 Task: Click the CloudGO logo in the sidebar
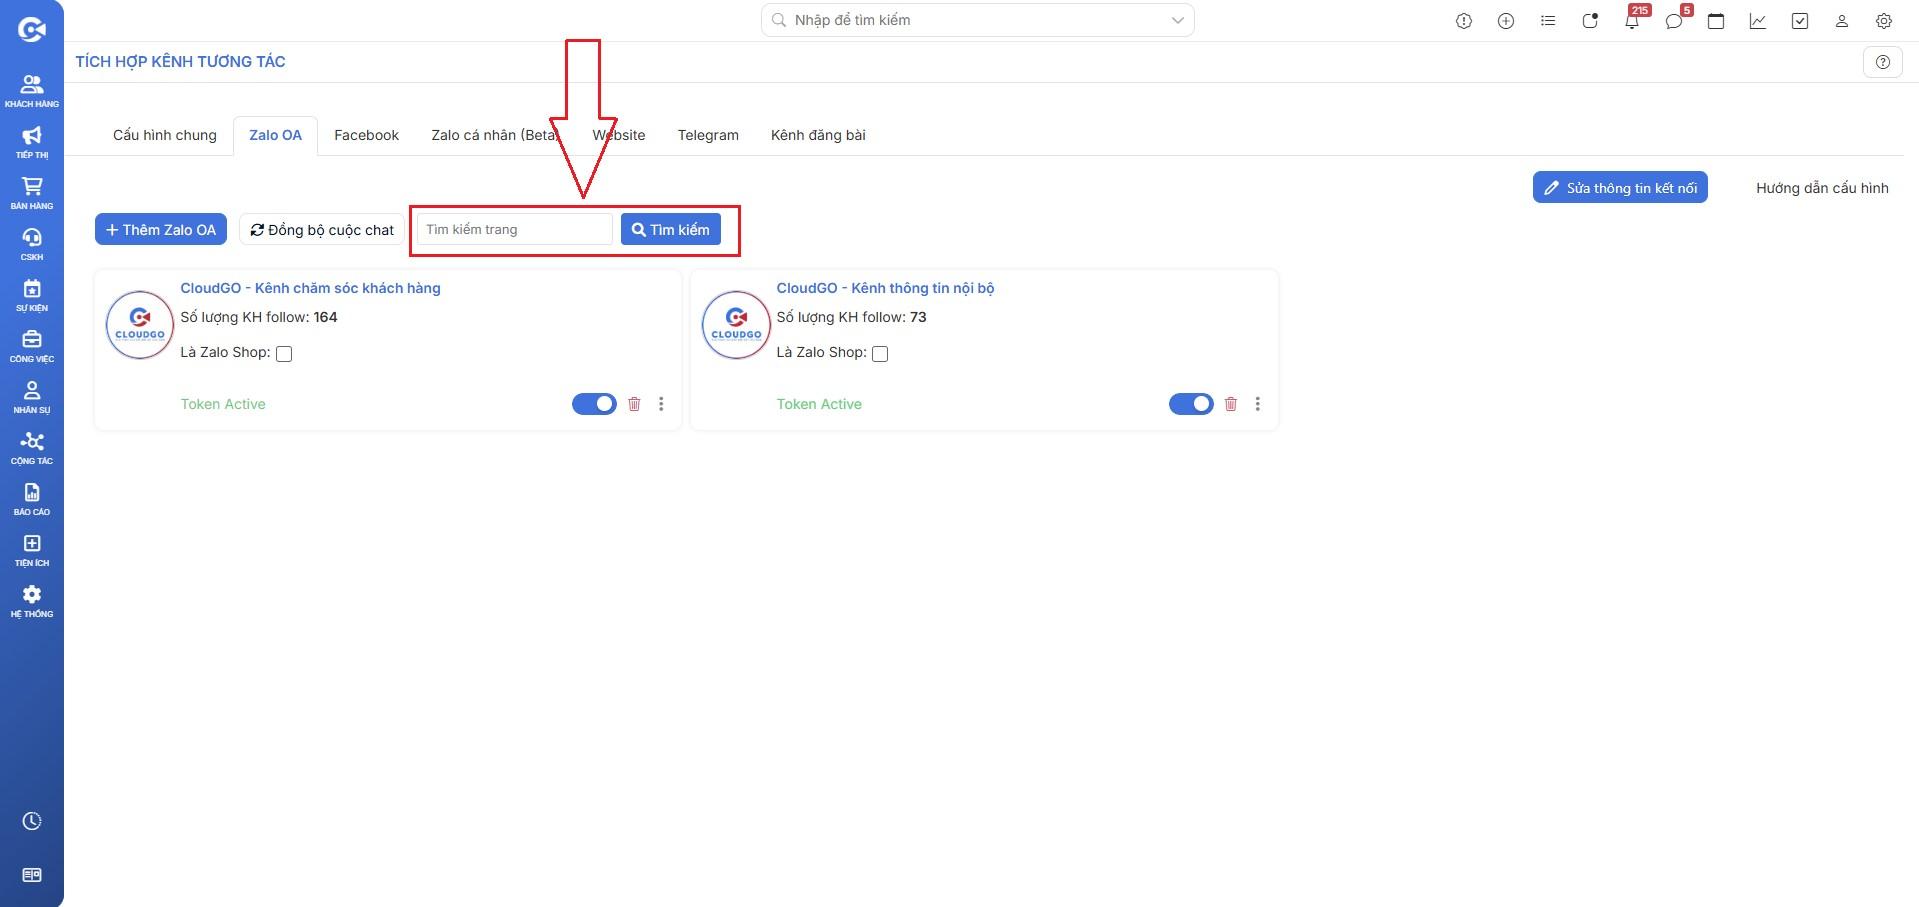click(32, 30)
